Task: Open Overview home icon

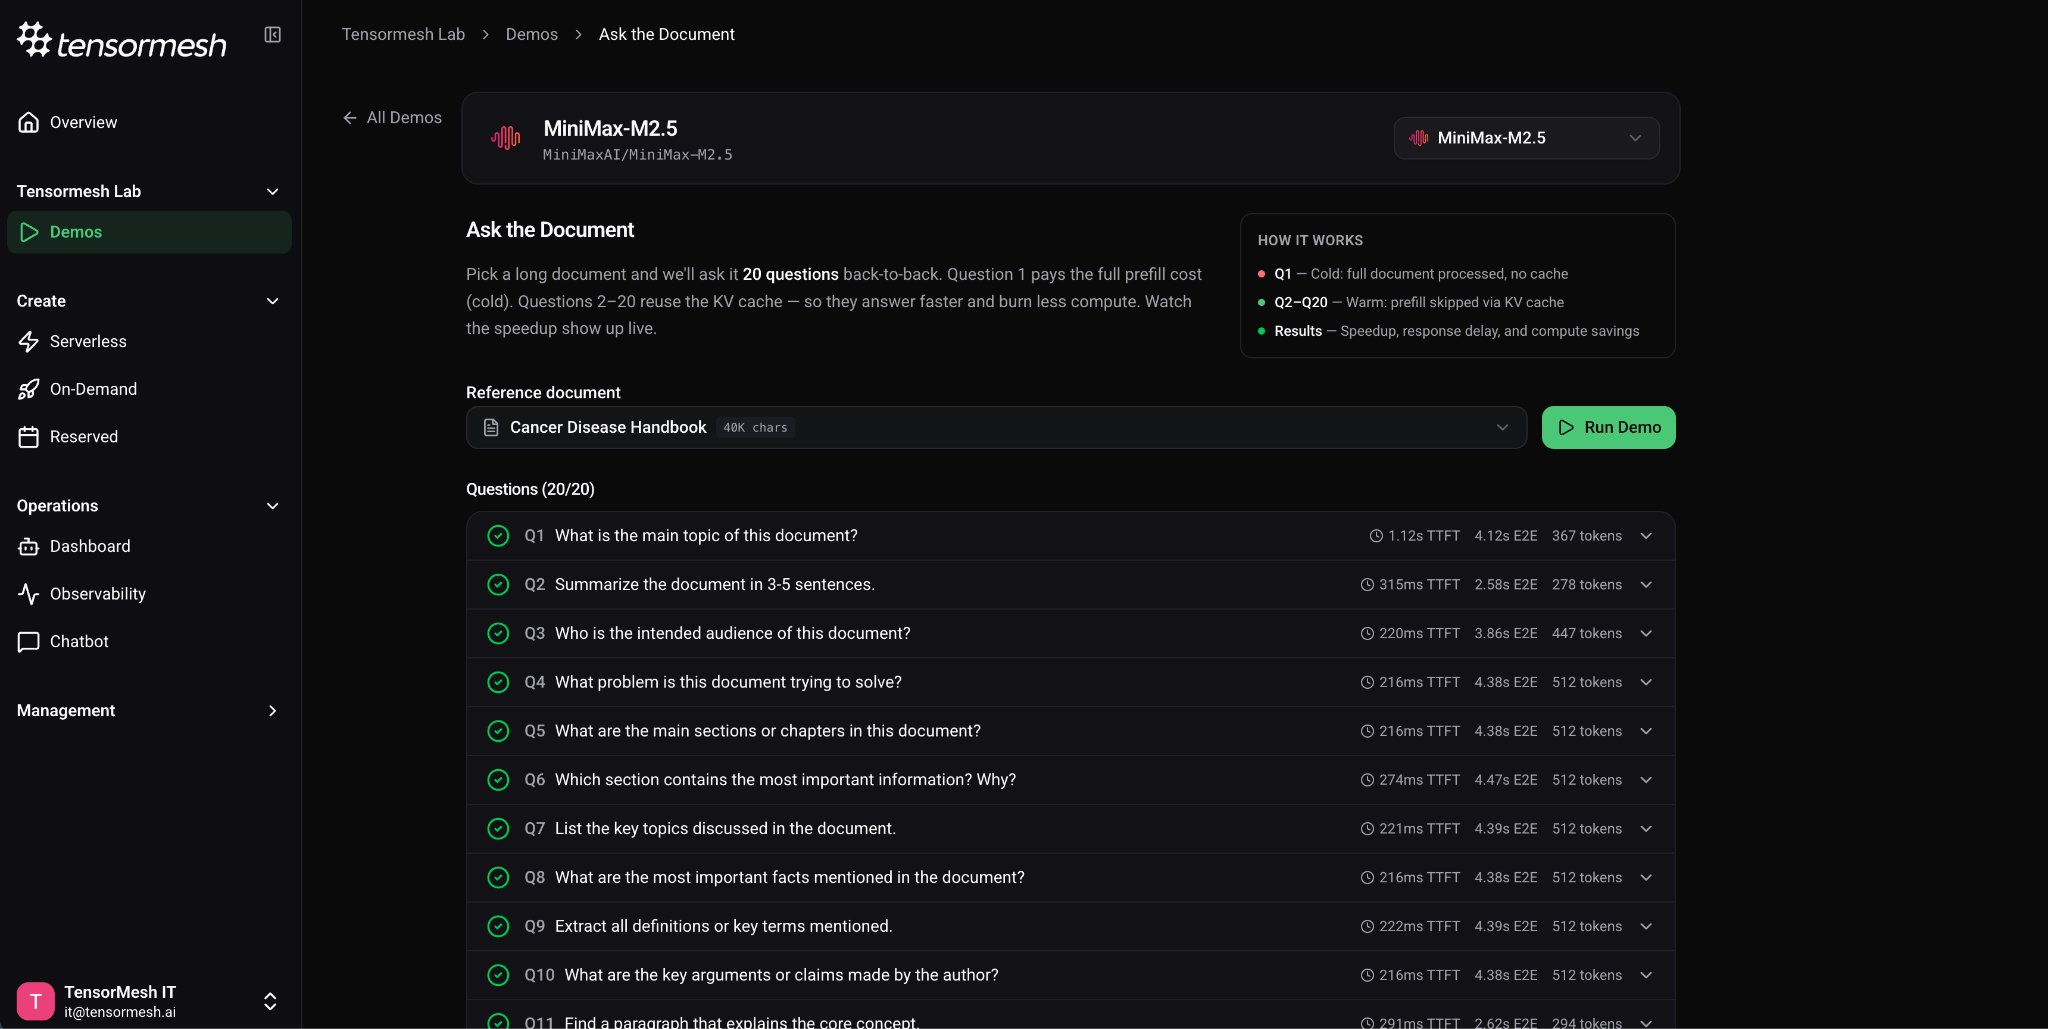Action: [x=29, y=122]
